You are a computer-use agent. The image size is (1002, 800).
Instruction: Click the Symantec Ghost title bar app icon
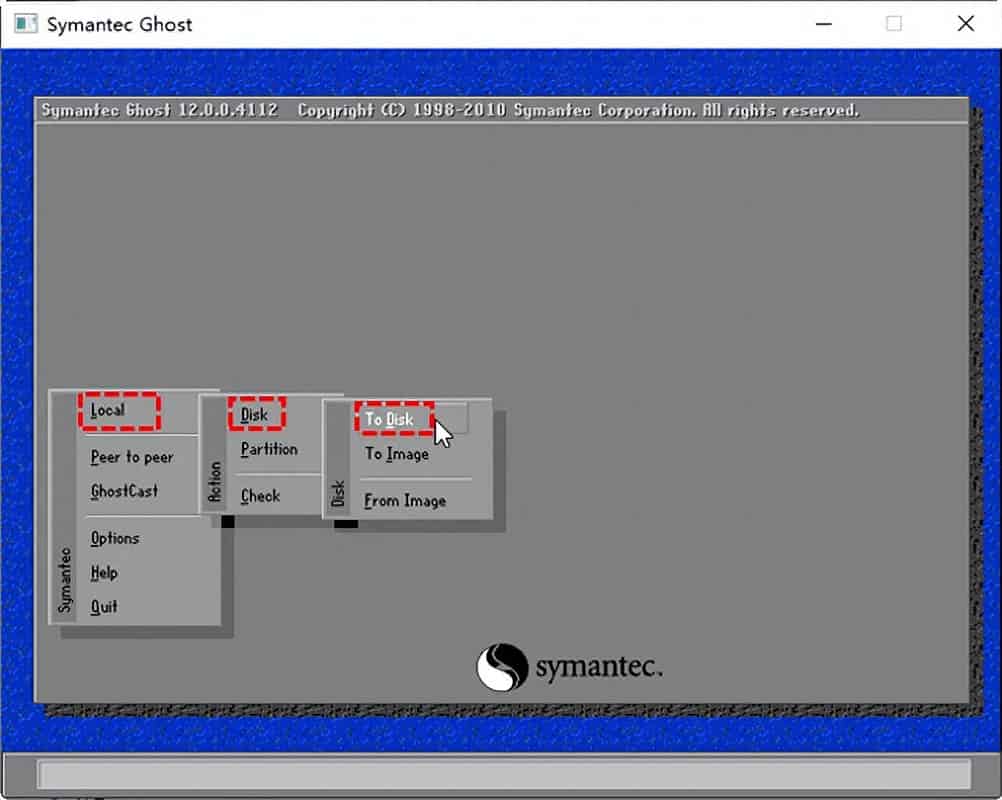[25, 24]
